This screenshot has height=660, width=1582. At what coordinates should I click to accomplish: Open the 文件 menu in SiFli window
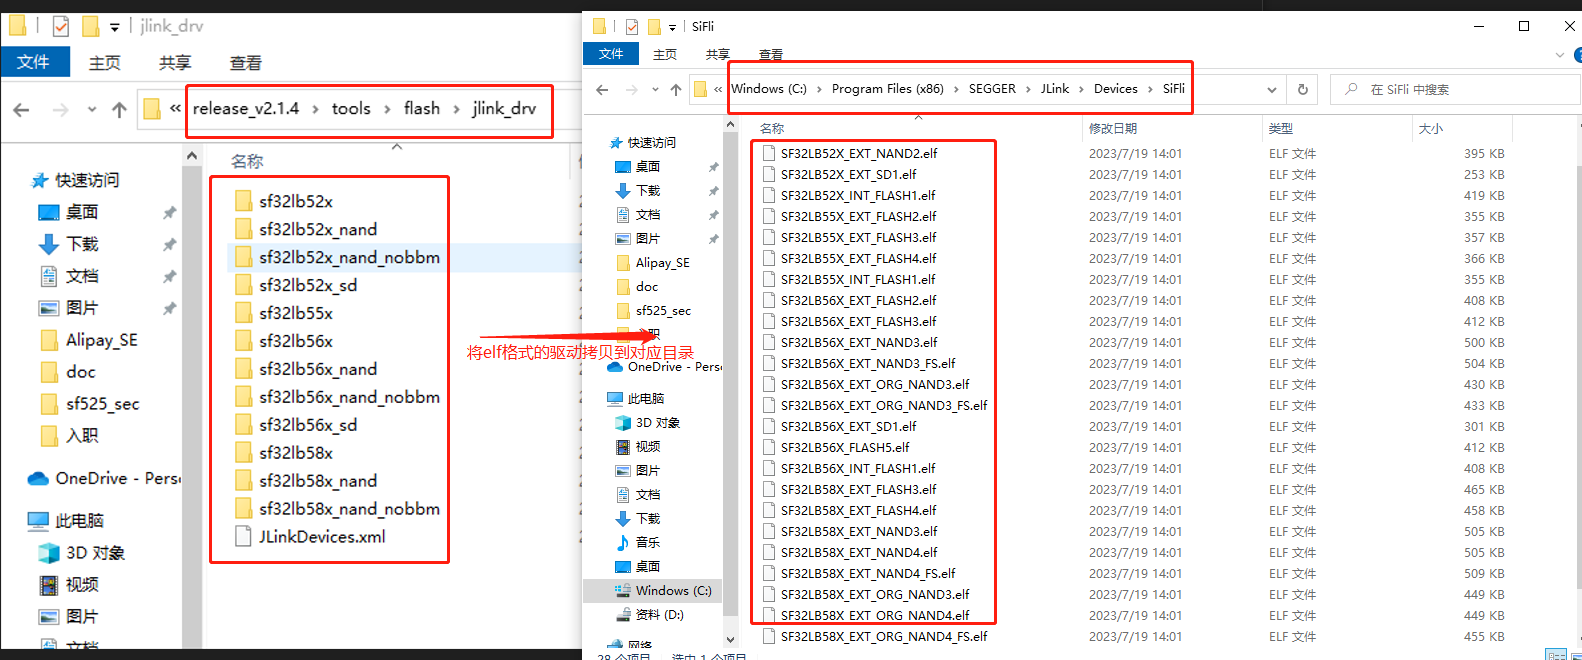coord(611,54)
